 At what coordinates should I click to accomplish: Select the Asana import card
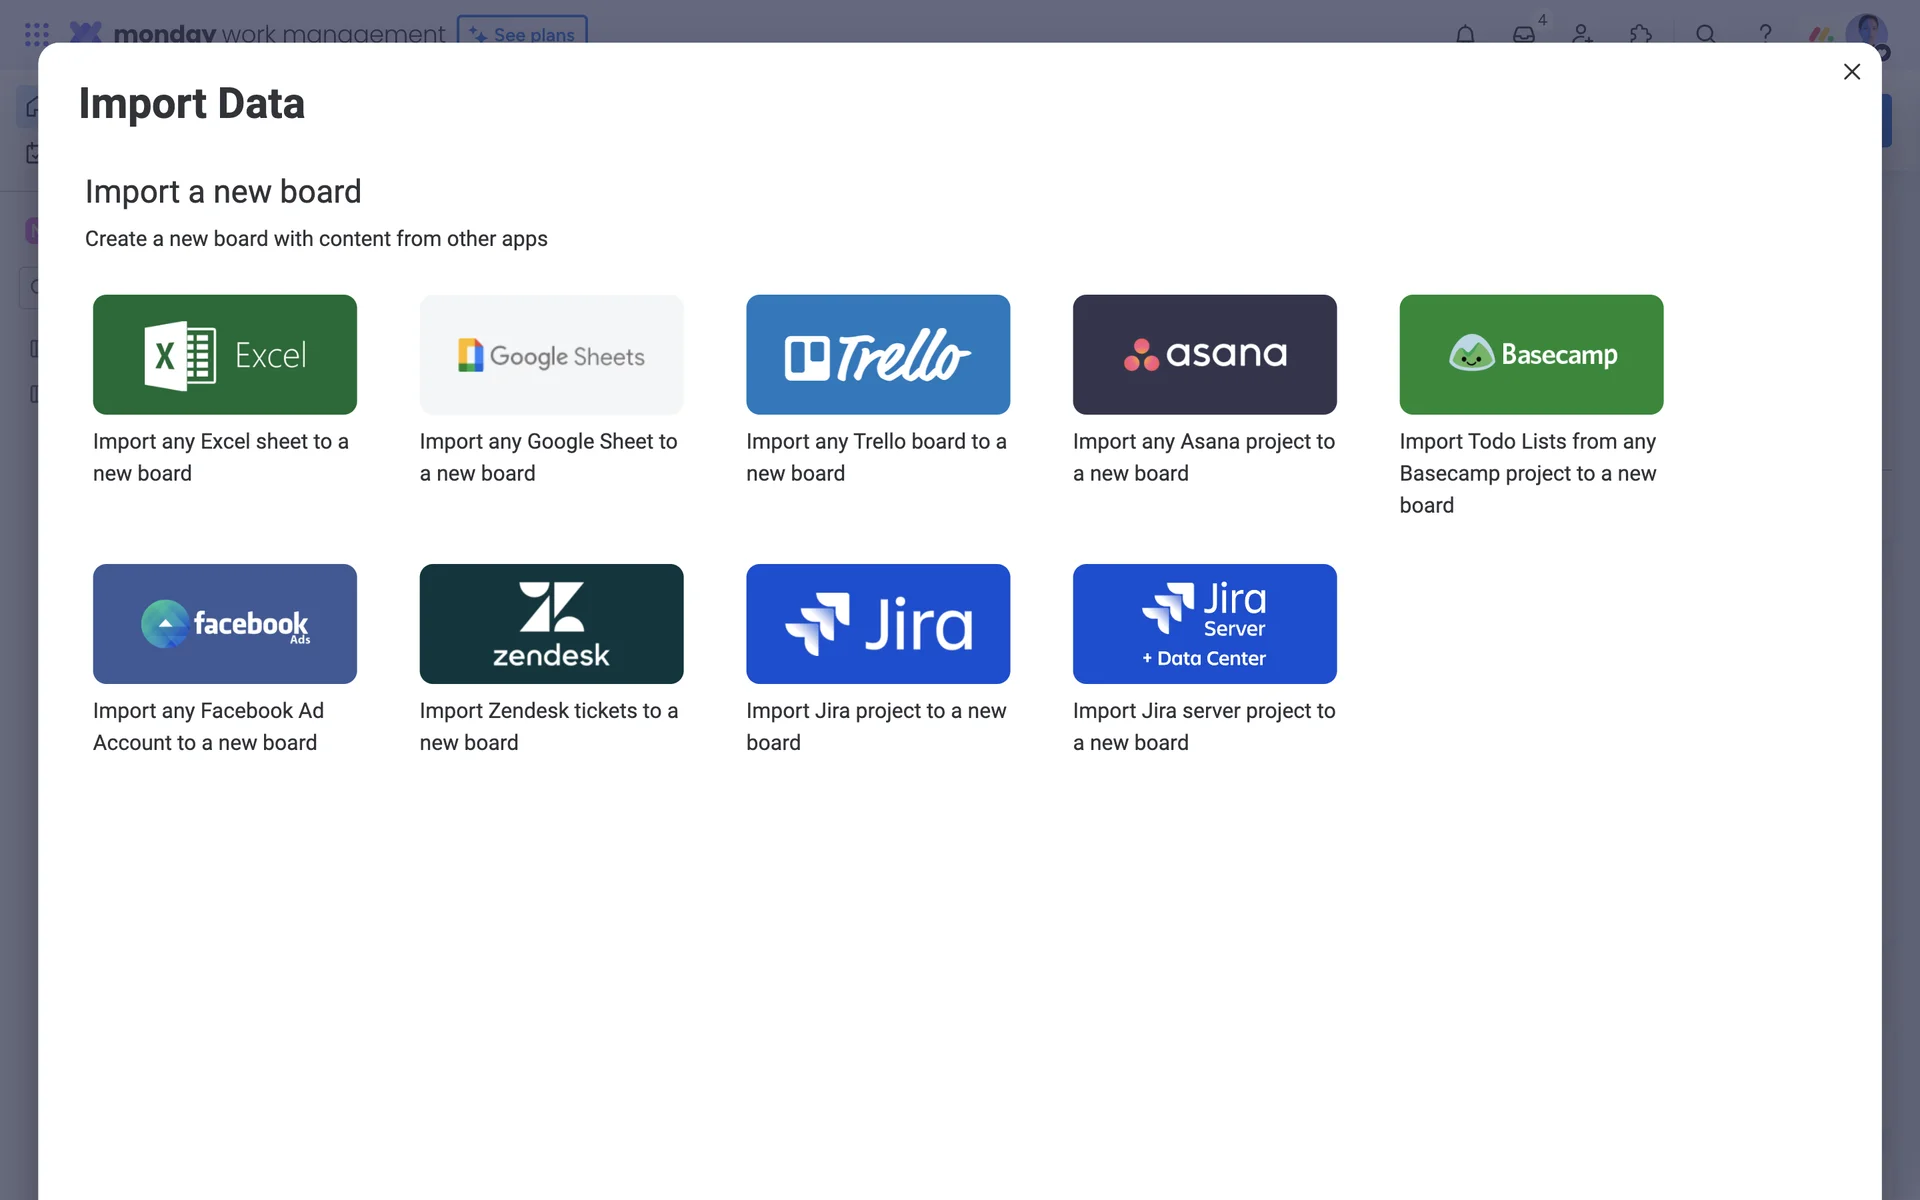coord(1204,354)
